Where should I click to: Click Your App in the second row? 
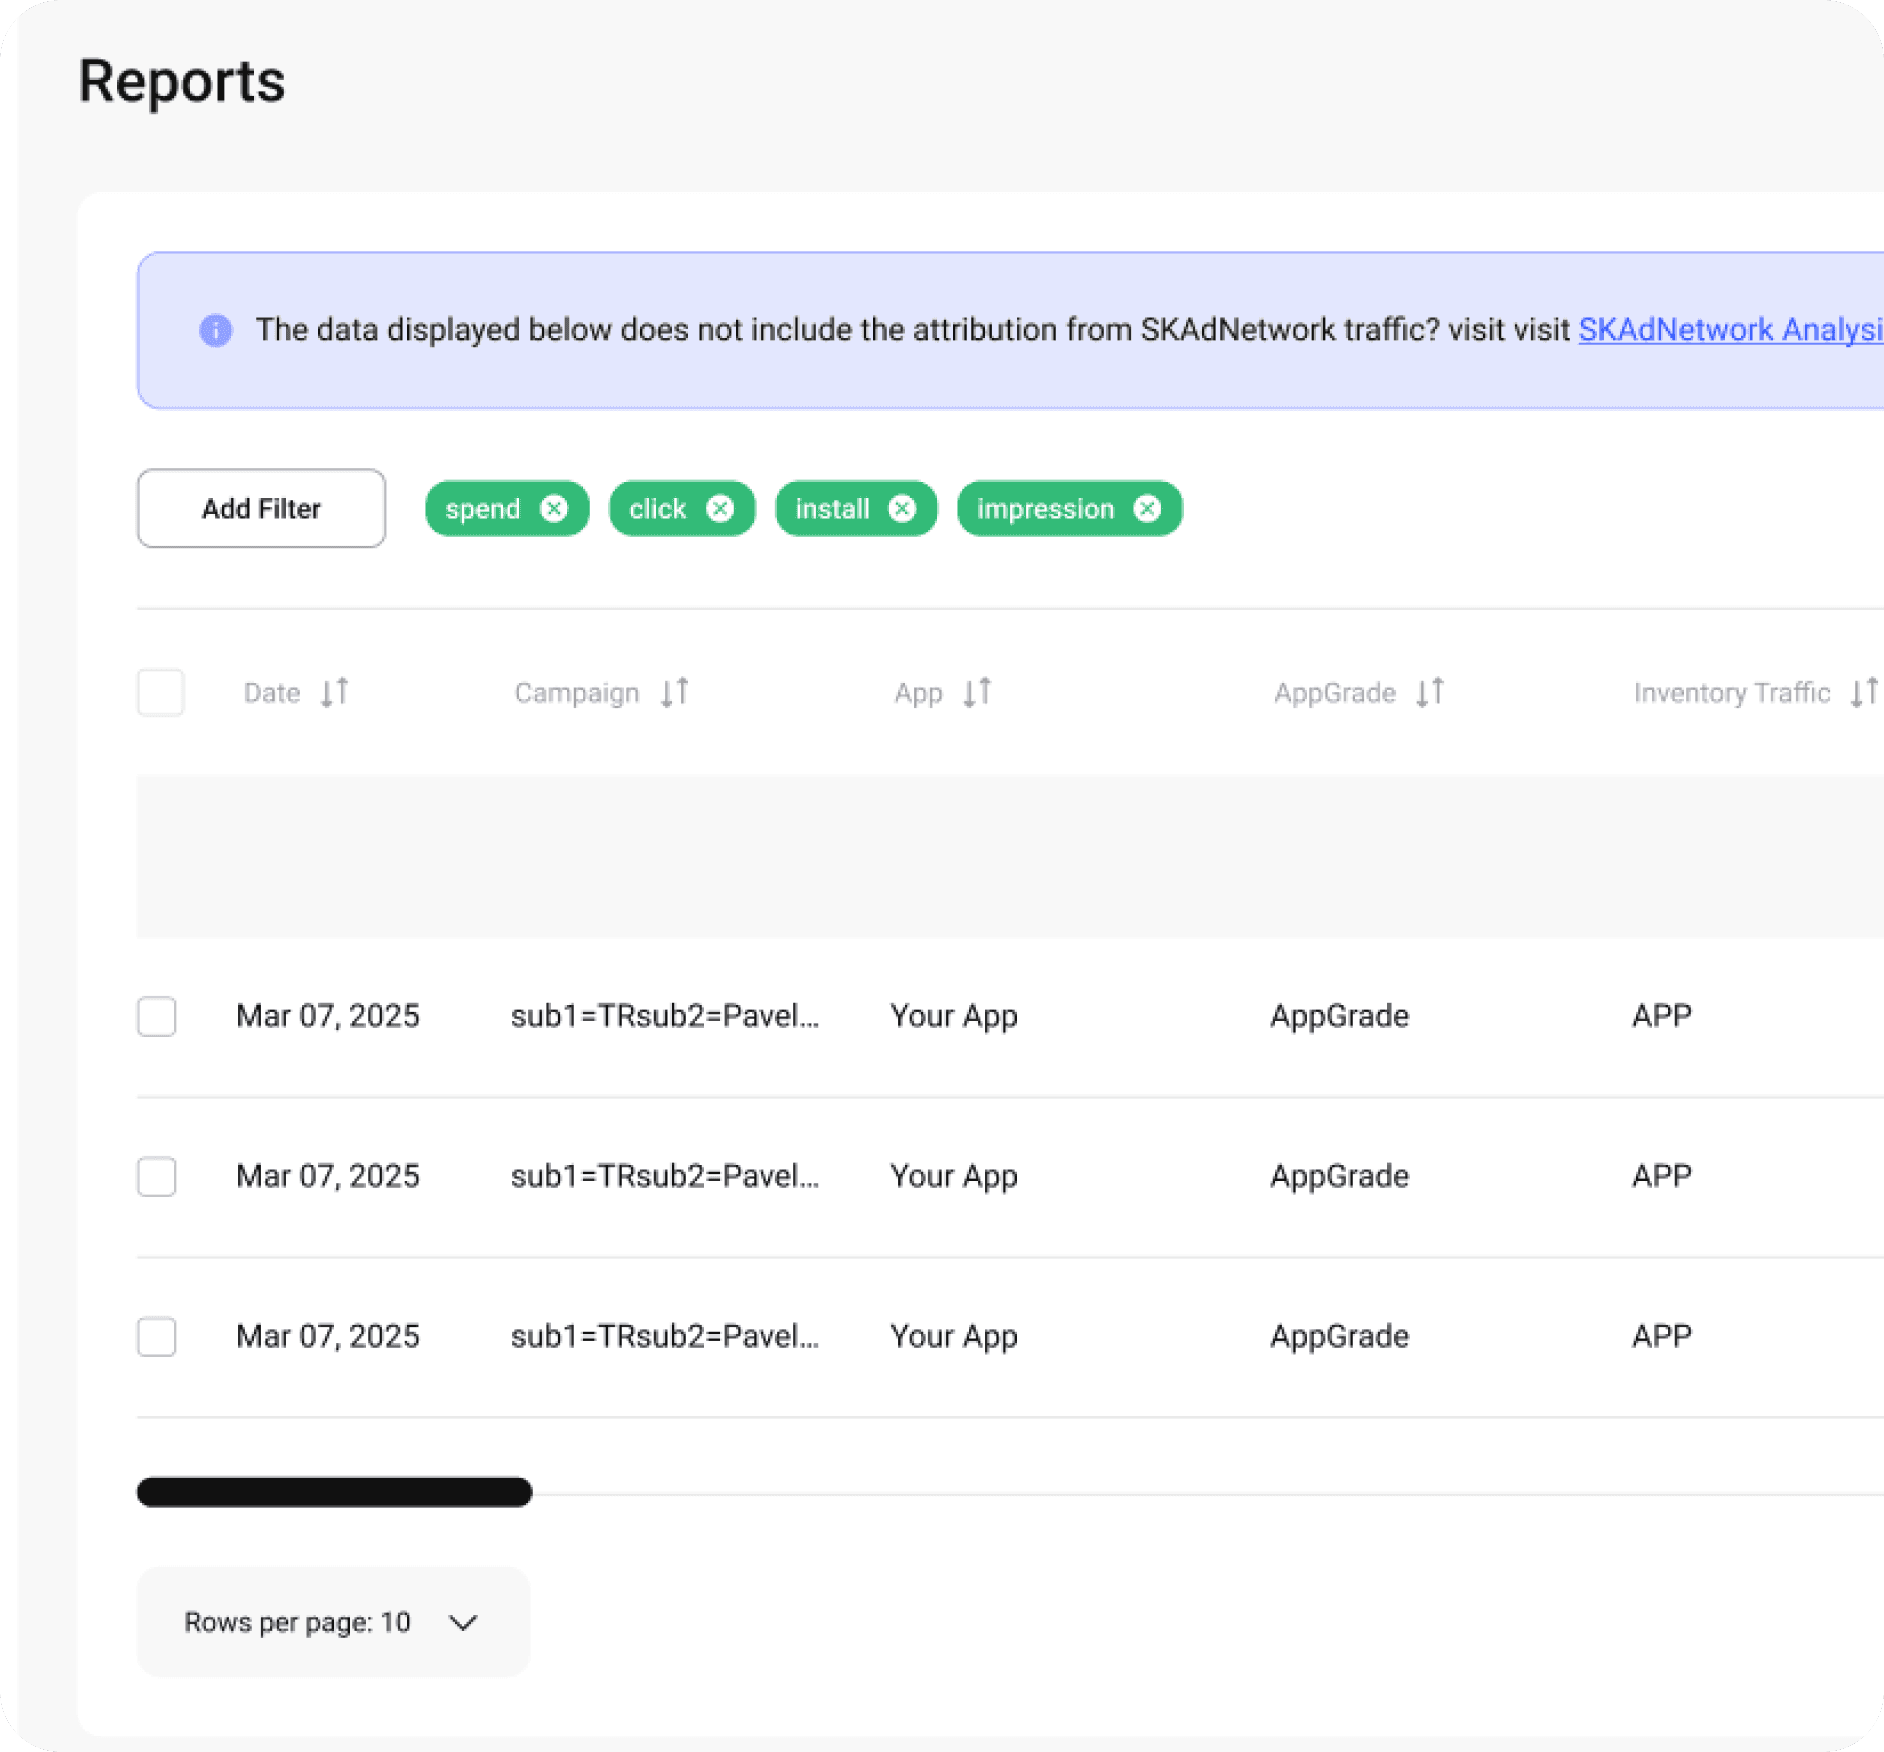click(x=954, y=1176)
